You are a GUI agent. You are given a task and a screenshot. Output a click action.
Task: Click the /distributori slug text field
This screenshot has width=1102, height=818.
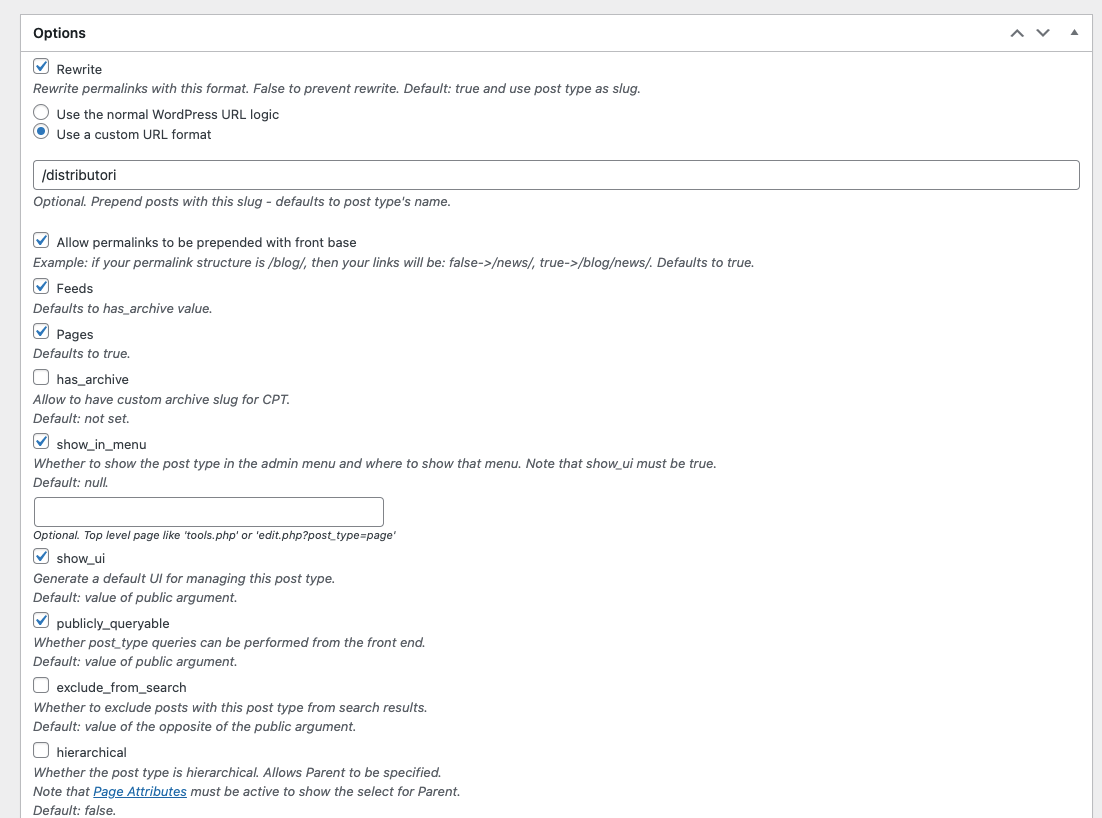tap(556, 175)
